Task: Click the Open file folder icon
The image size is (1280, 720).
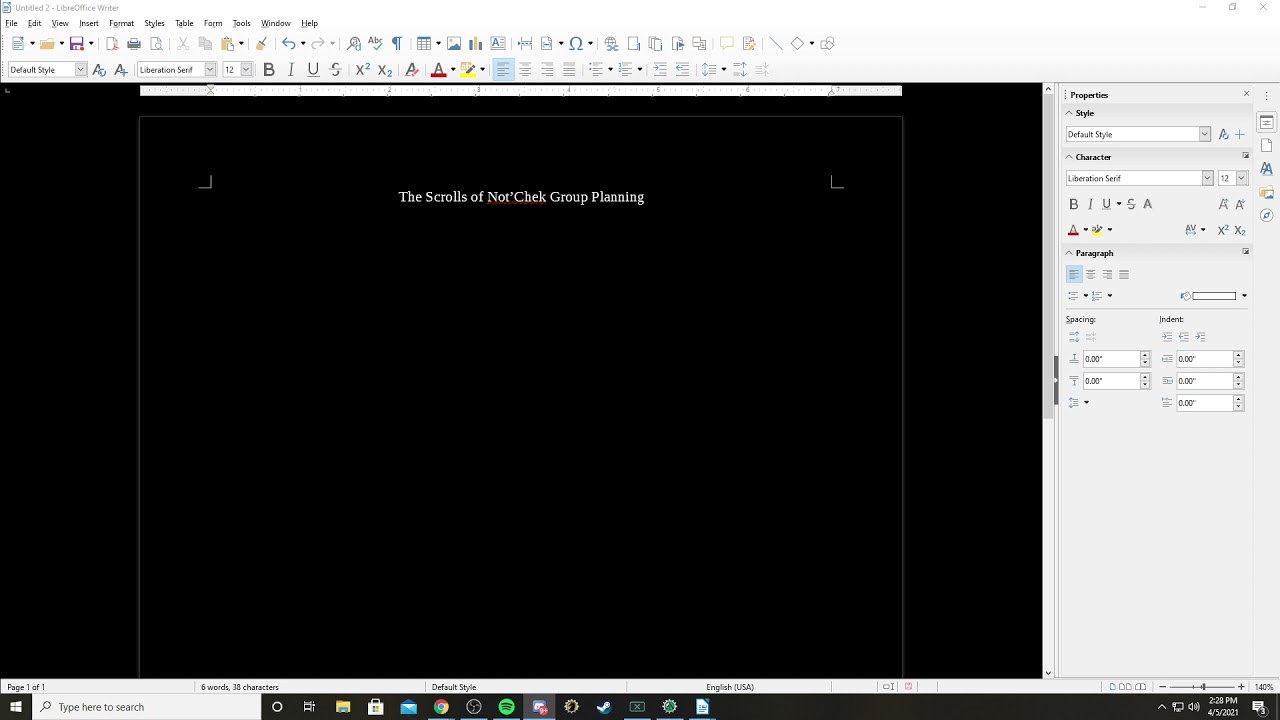Action: click(x=46, y=43)
